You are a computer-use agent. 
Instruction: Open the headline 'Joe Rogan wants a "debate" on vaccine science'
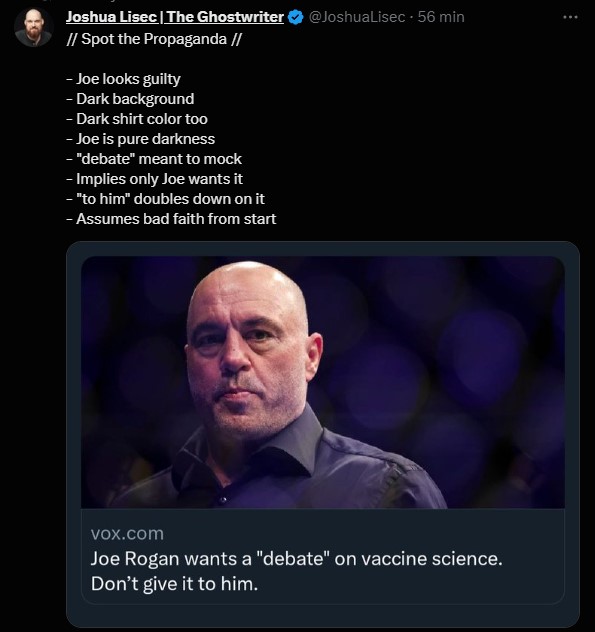tap(296, 559)
